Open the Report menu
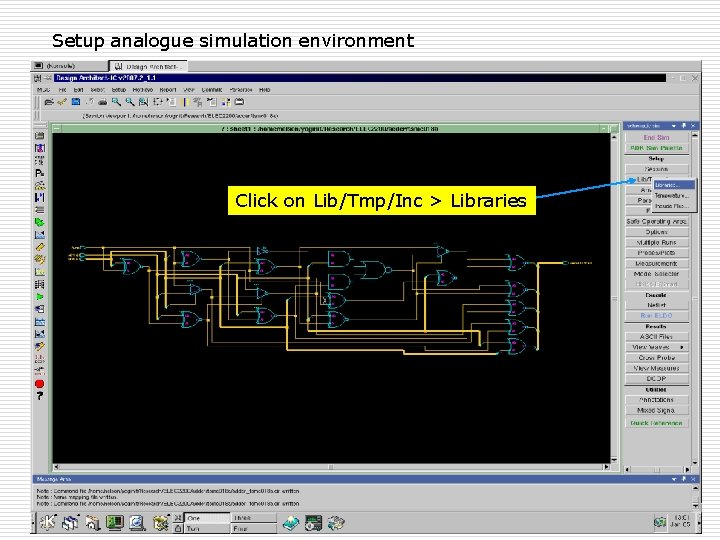The height and width of the screenshot is (540, 720). 168,90
